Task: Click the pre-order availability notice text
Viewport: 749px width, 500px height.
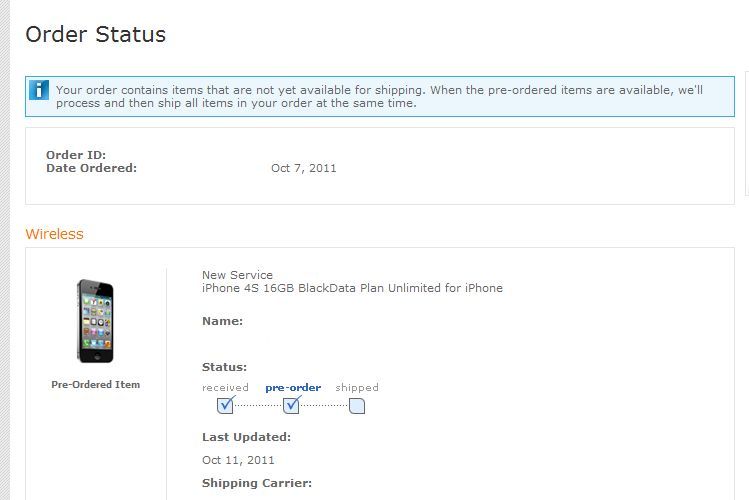Action: tap(379, 96)
